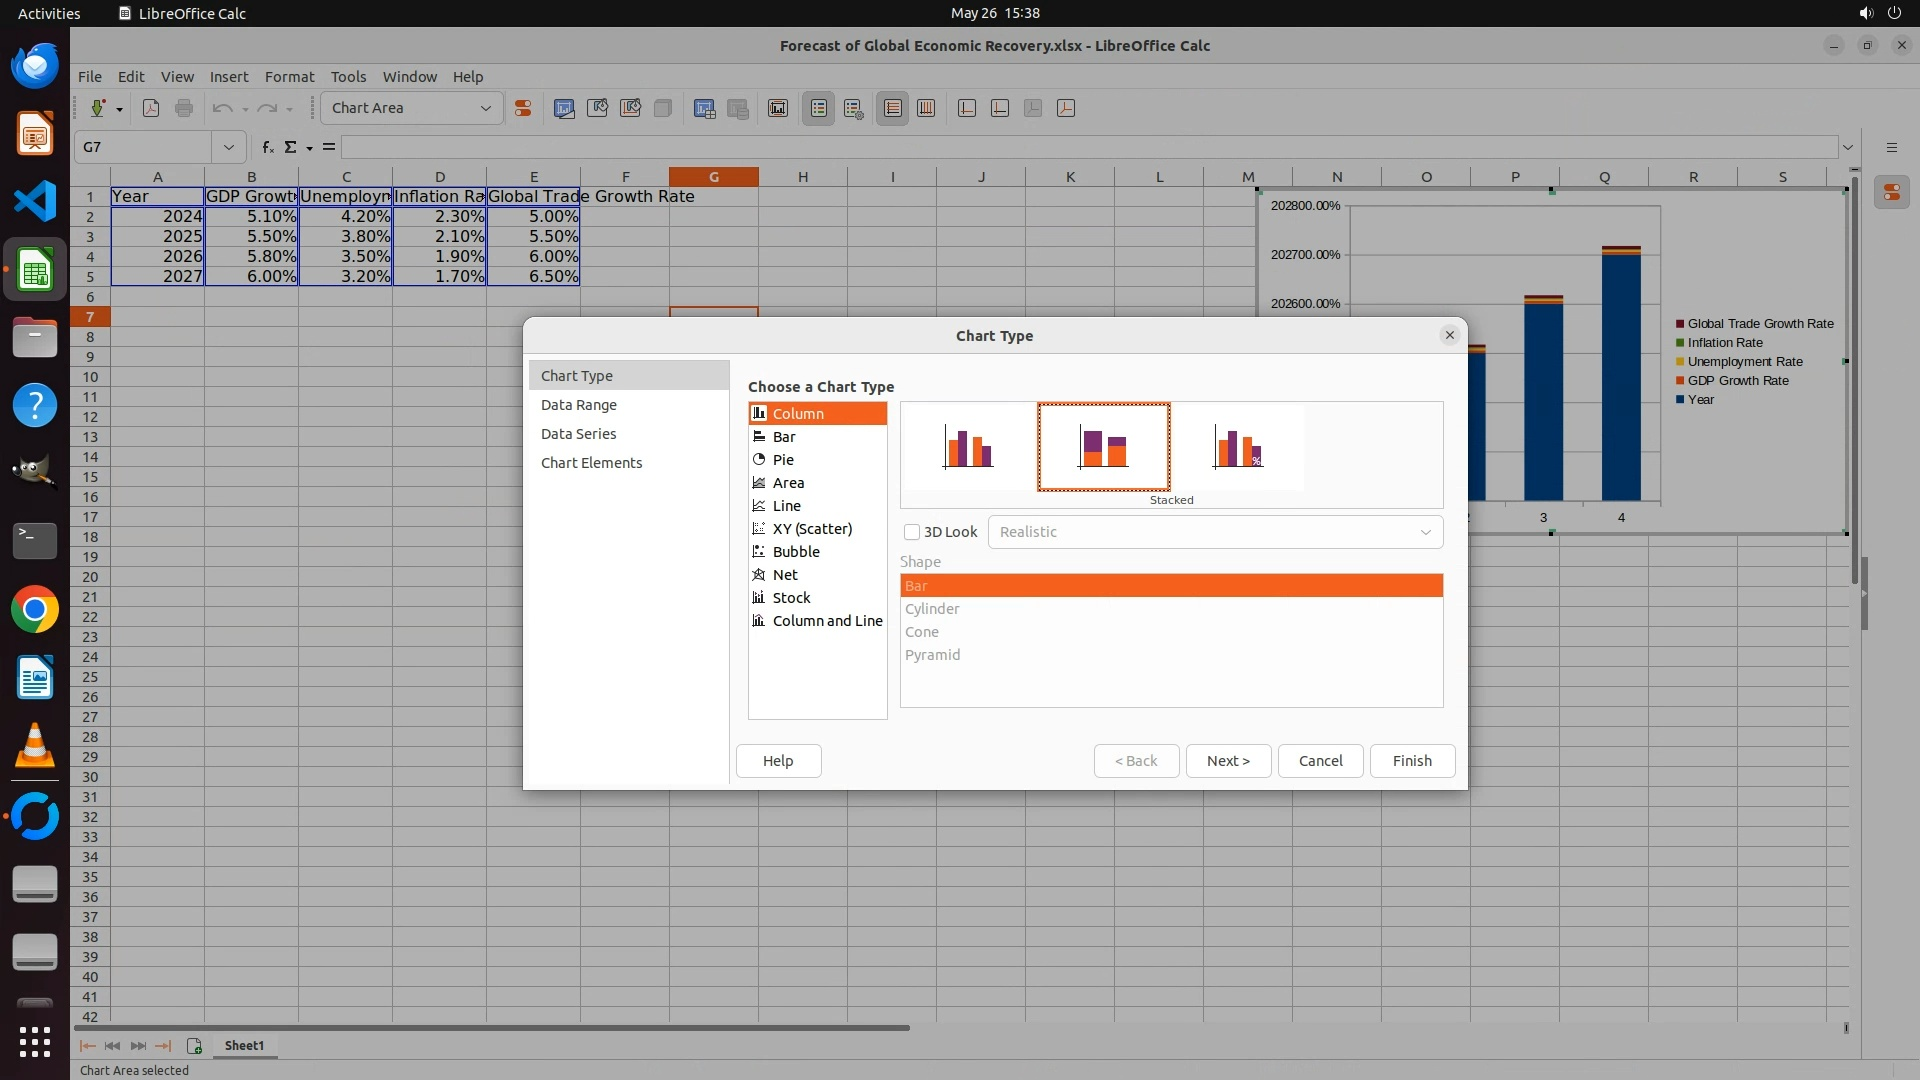Click the Legend On/Off toolbar icon
The height and width of the screenshot is (1080, 1920).
coord(818,108)
